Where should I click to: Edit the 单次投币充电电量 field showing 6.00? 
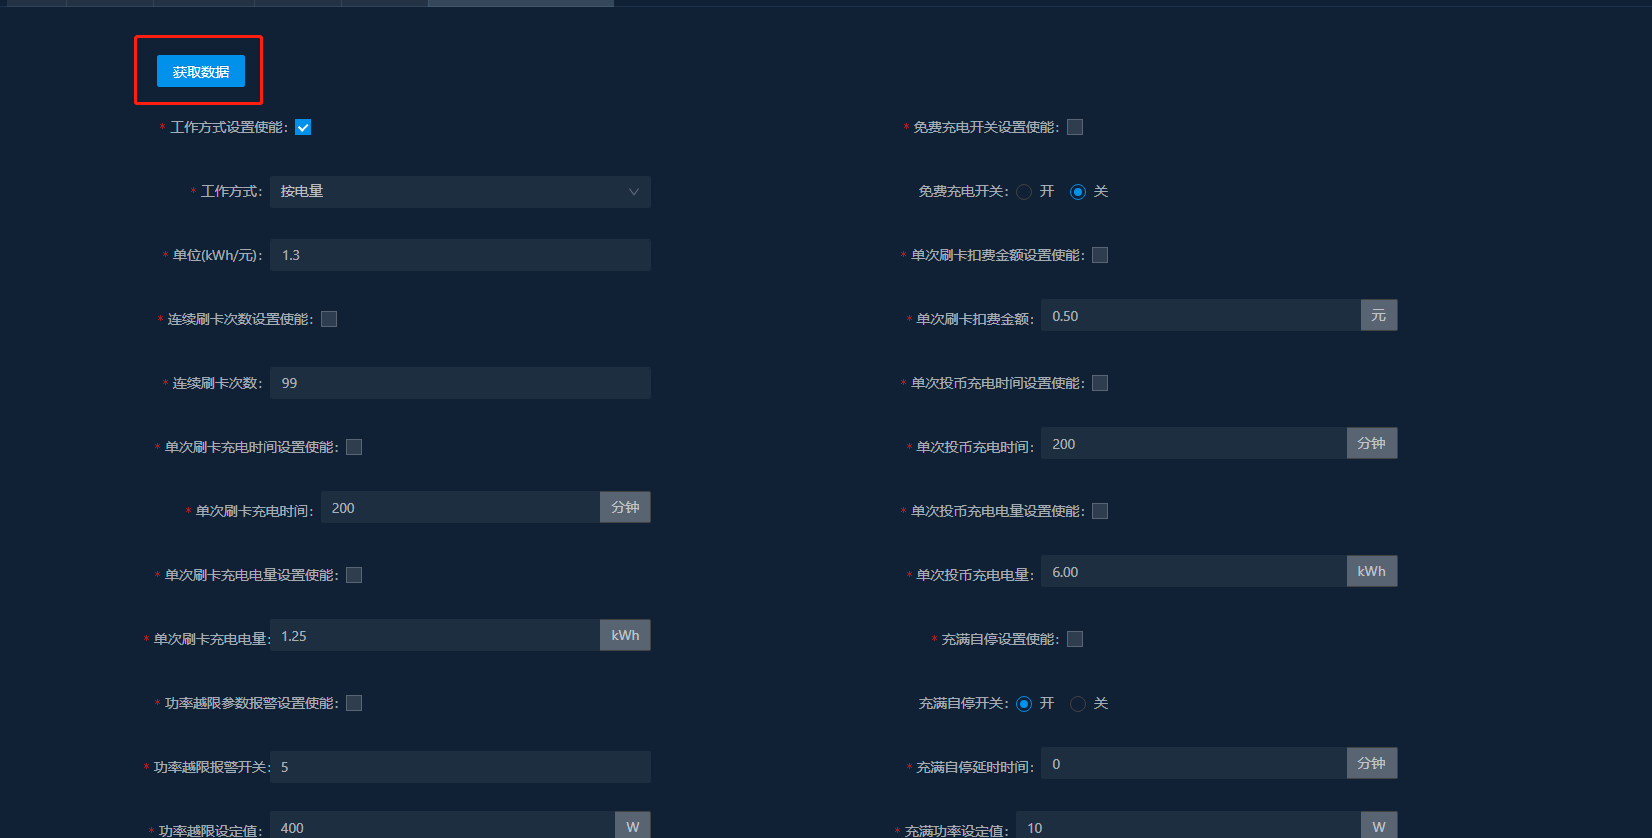(x=1193, y=572)
